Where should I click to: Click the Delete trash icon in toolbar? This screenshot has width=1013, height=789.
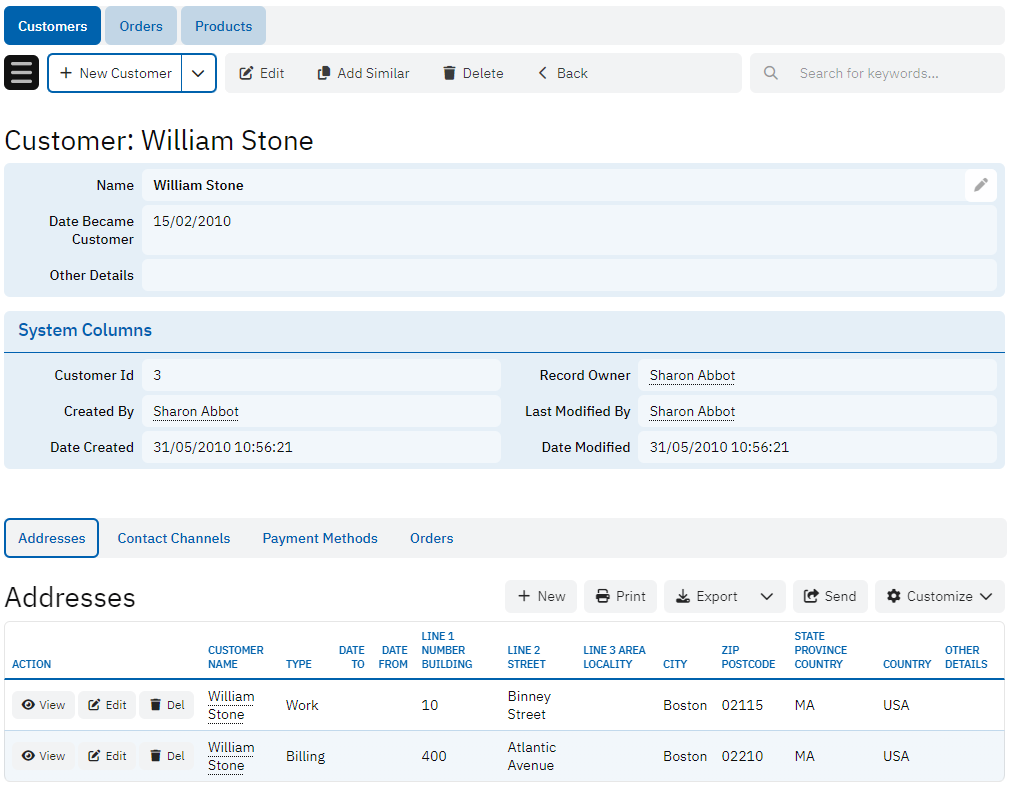point(450,73)
